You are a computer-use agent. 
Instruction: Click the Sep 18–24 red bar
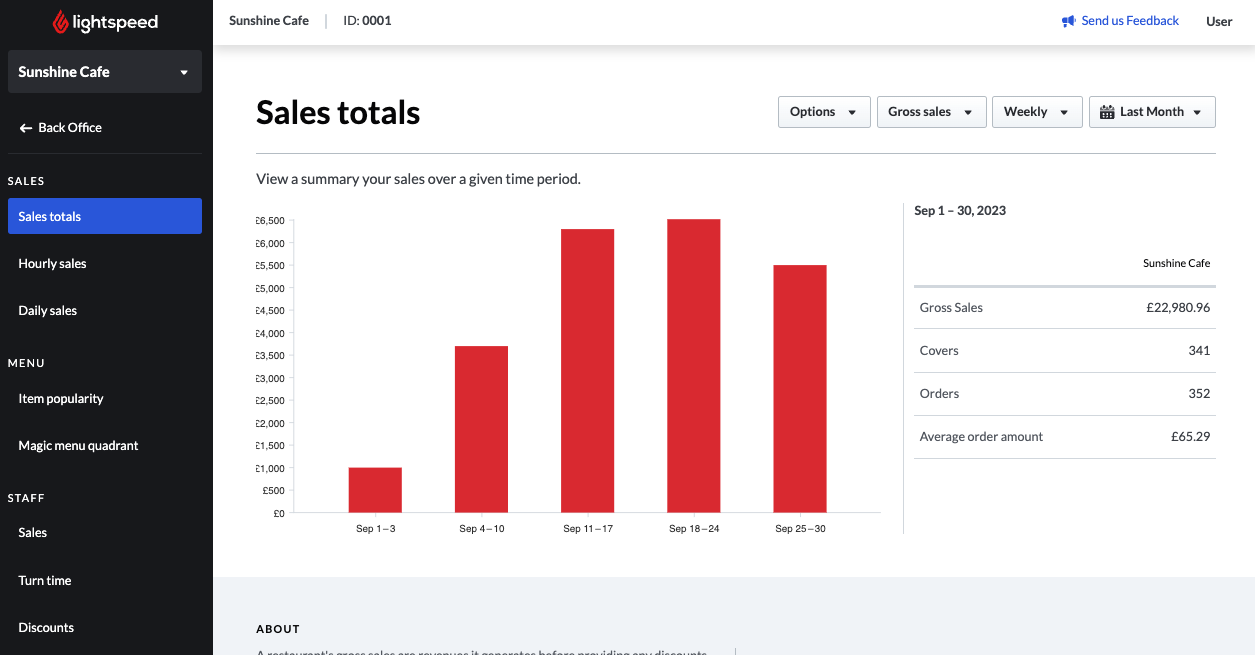(694, 366)
